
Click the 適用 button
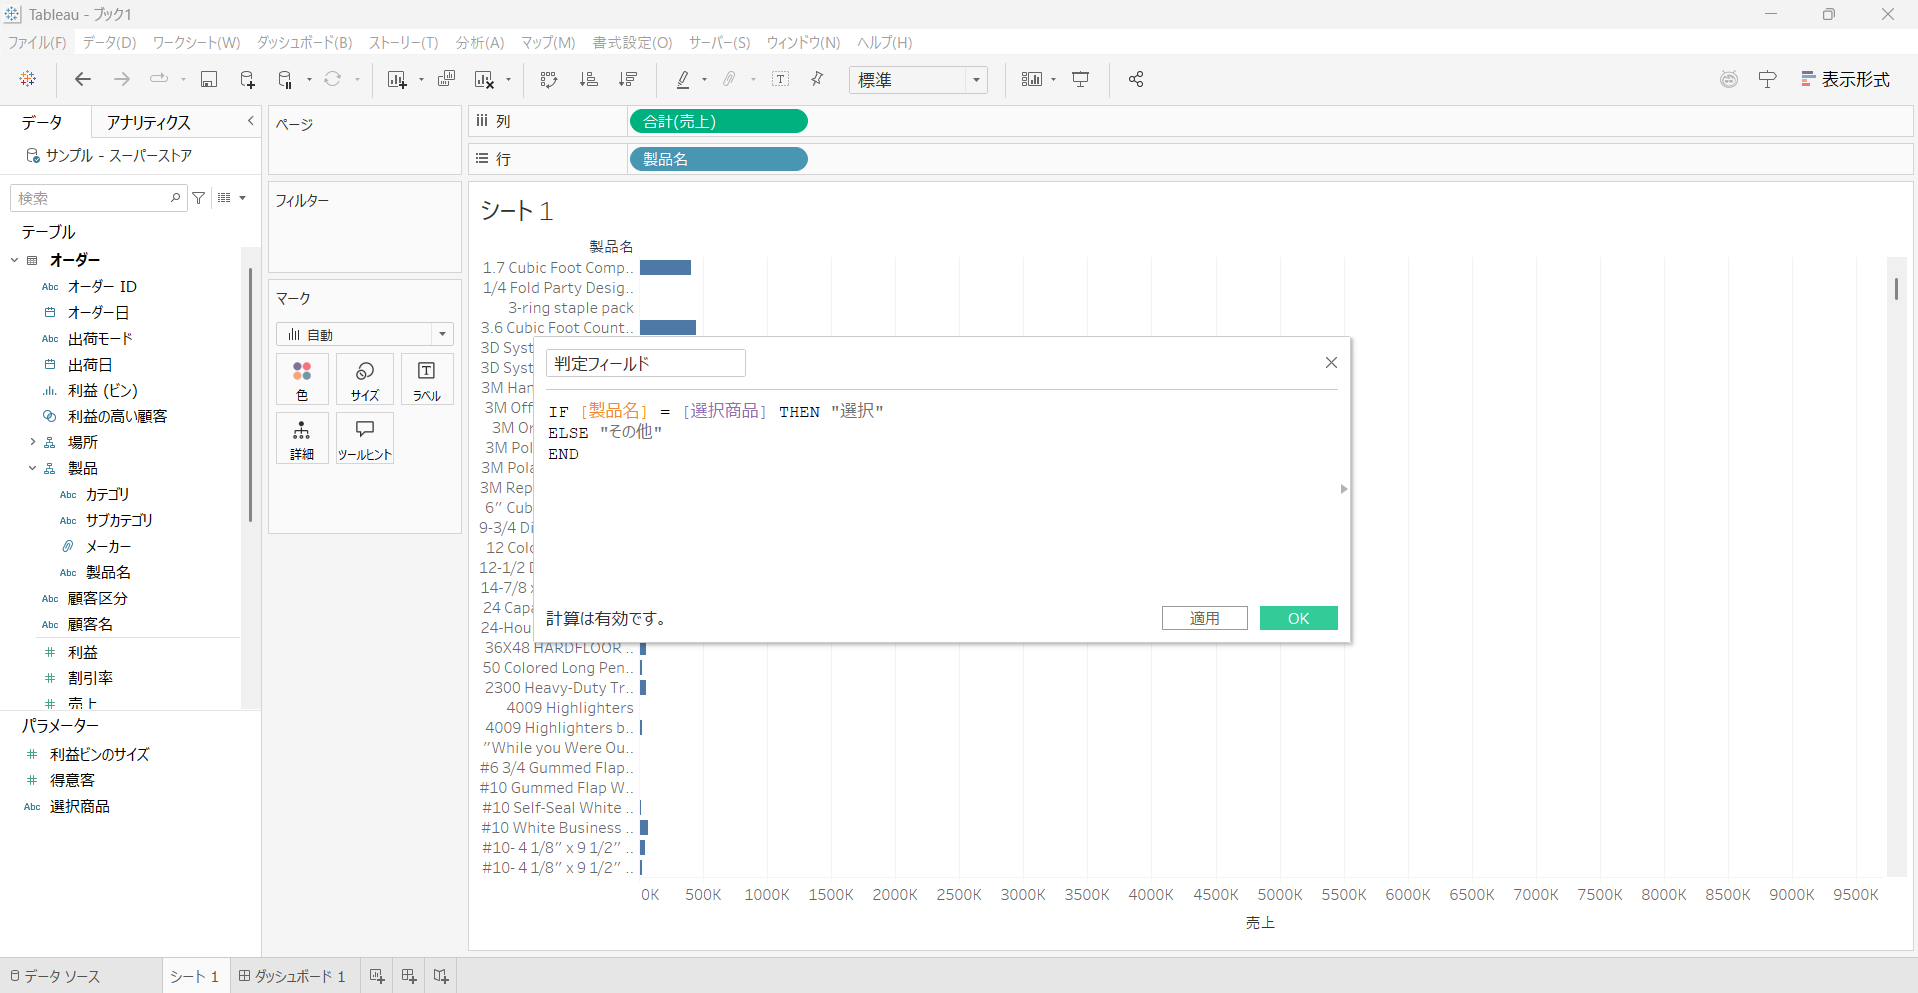tap(1204, 618)
